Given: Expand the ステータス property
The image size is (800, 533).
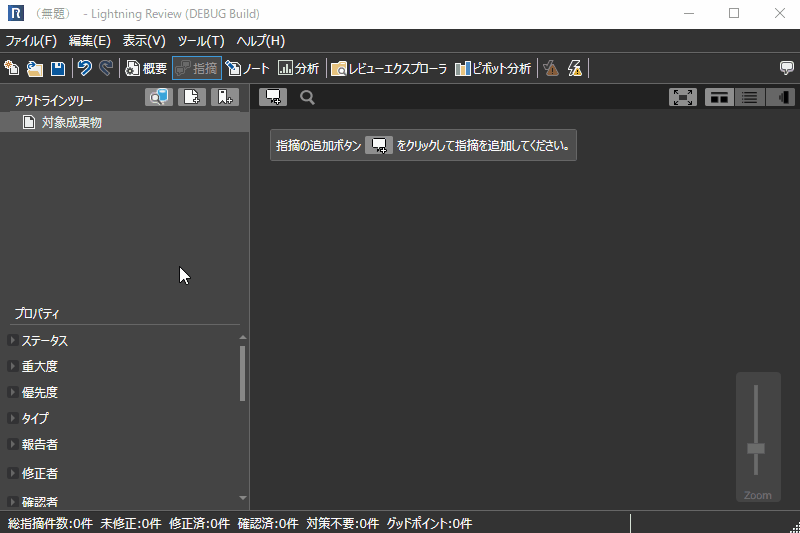Looking at the screenshot, I should (x=13, y=340).
